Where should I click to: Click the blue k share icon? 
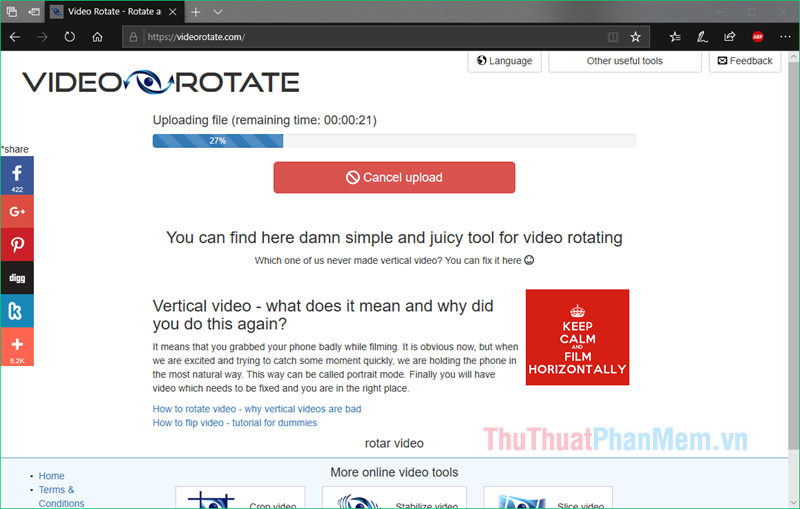17,311
